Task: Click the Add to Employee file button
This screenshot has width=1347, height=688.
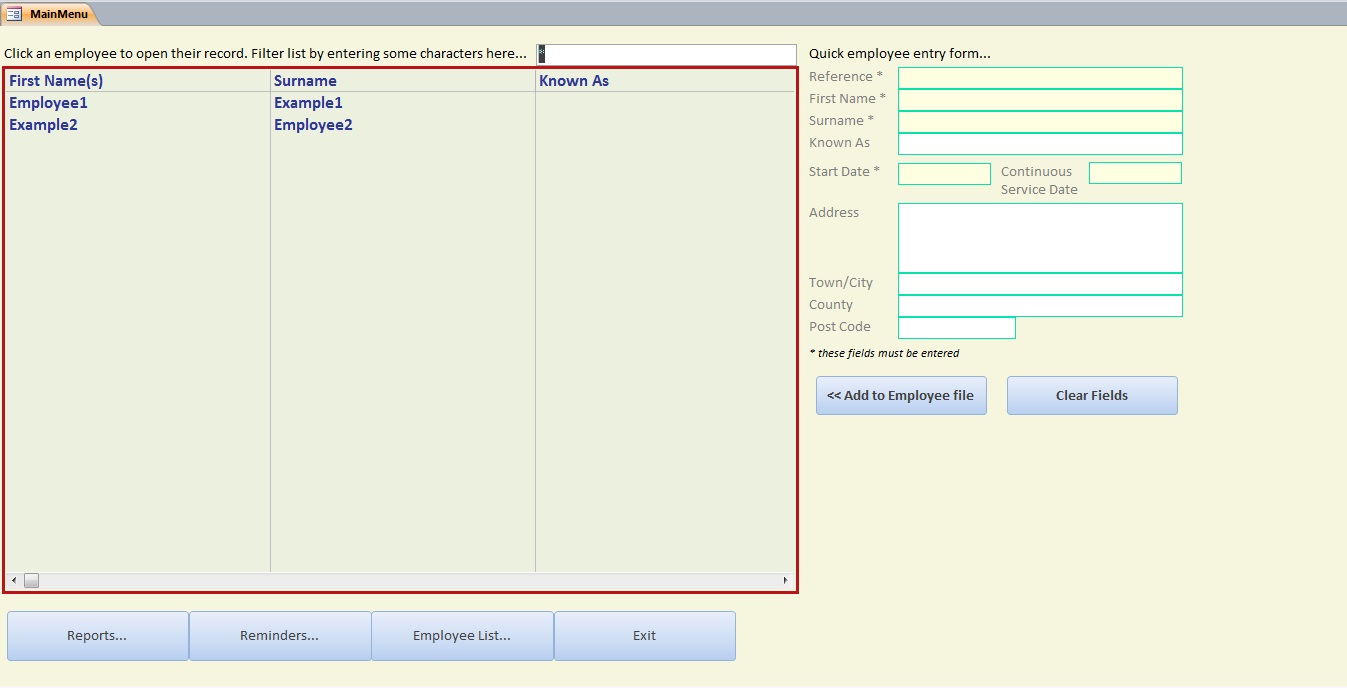Action: point(901,396)
